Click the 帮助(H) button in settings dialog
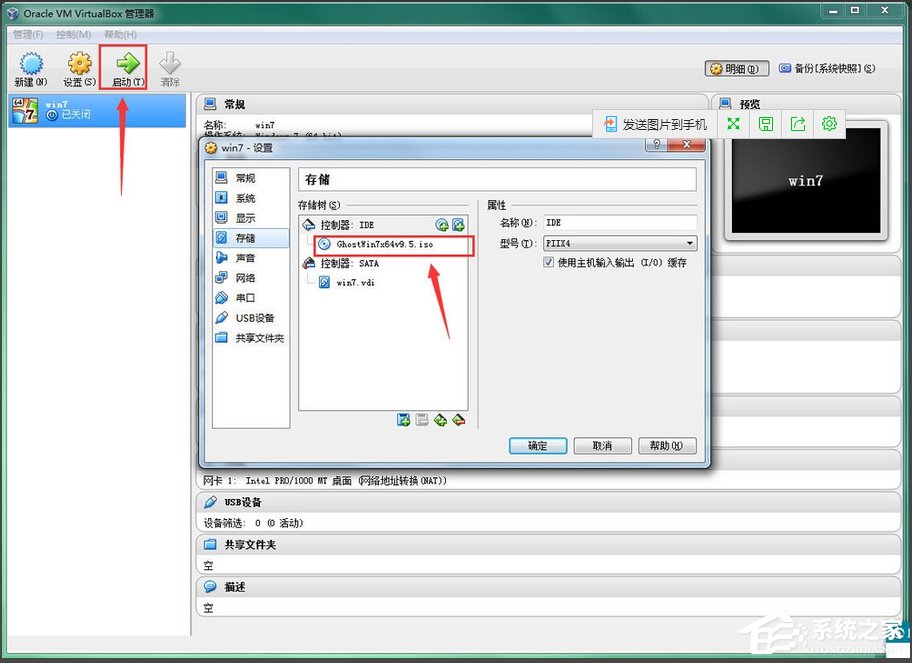Screen dimensions: 912x663 [x=667, y=446]
